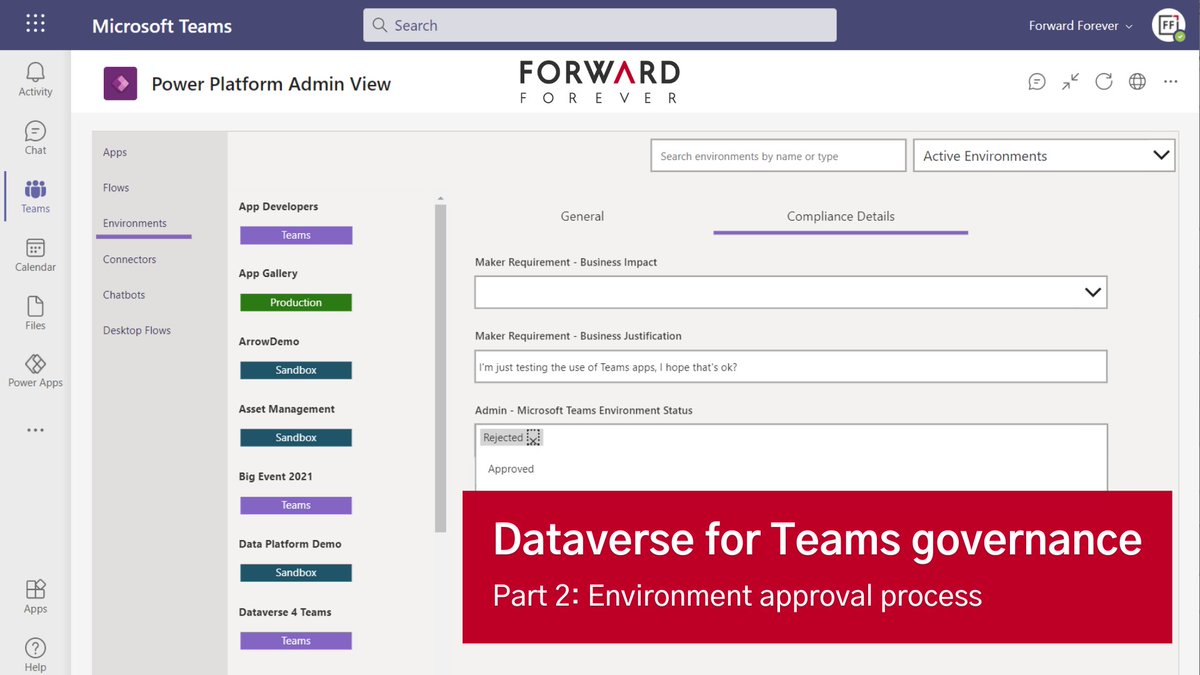Open Files in the left rail
This screenshot has height=675, width=1200.
tap(35, 313)
